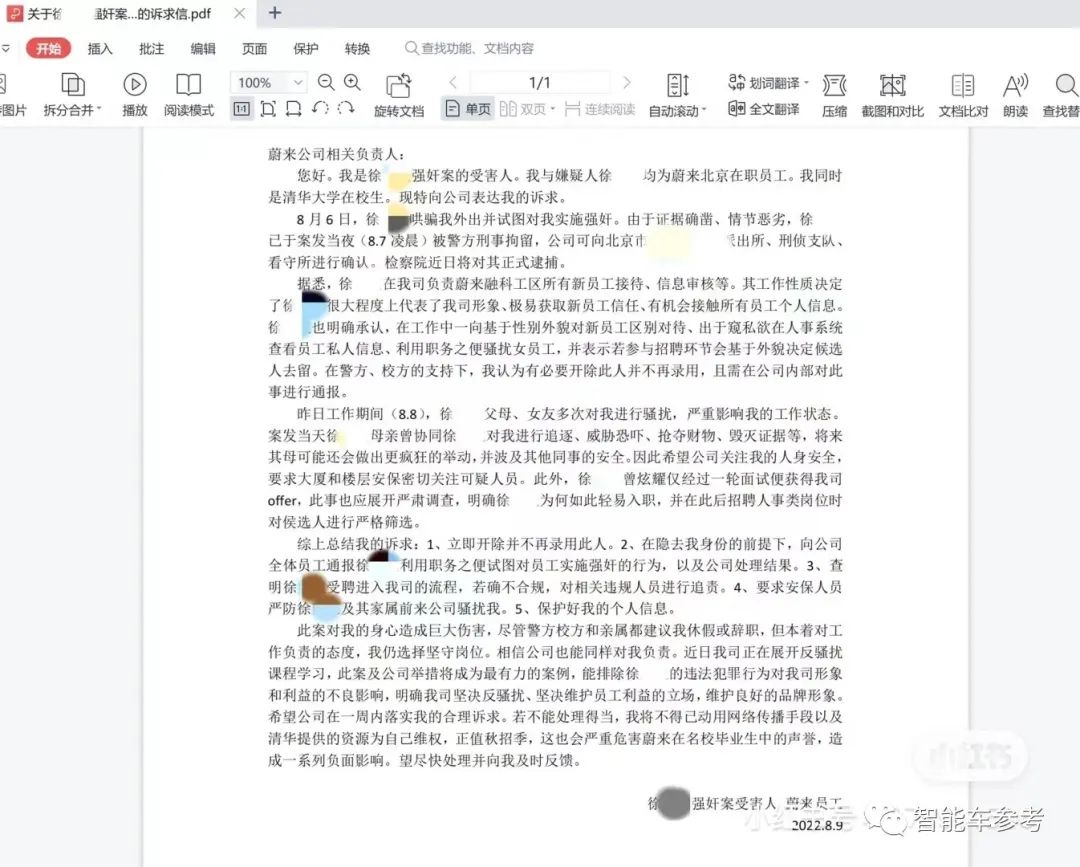
Task: Toggle 1:1 actual size view
Action: (x=241, y=109)
